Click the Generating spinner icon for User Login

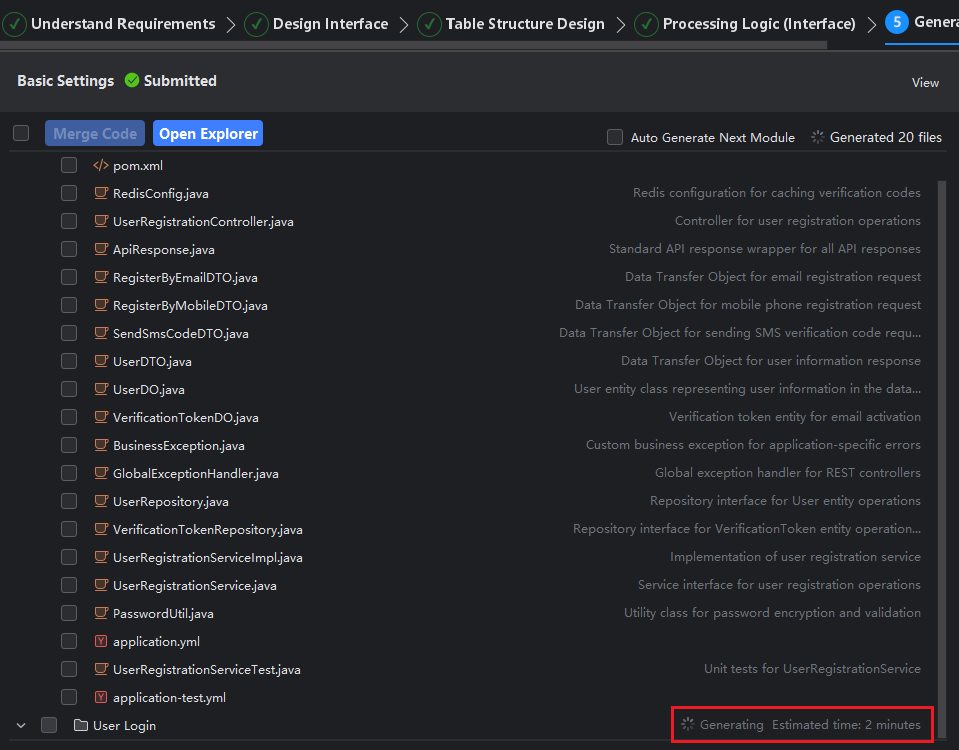[x=687, y=725]
